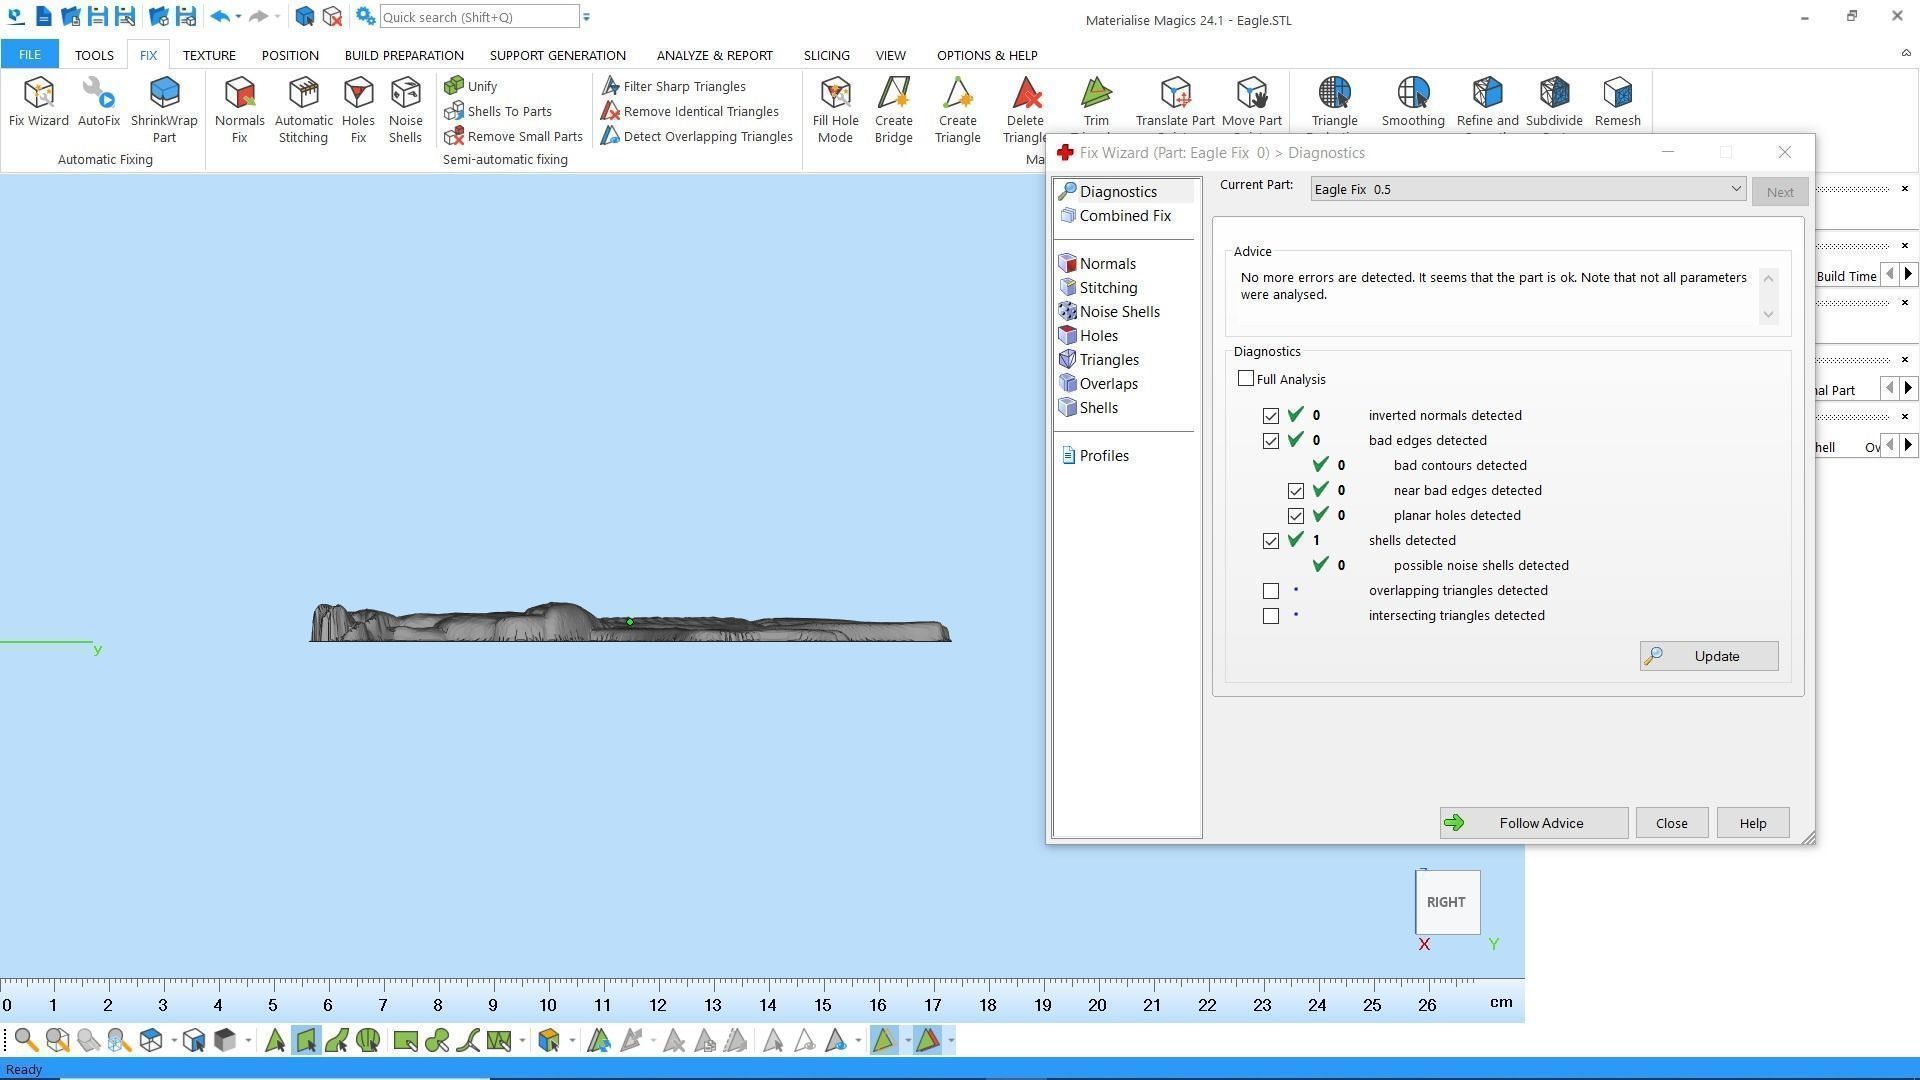Click the Quick search input field
The image size is (1920, 1080).
pyautogui.click(x=478, y=17)
